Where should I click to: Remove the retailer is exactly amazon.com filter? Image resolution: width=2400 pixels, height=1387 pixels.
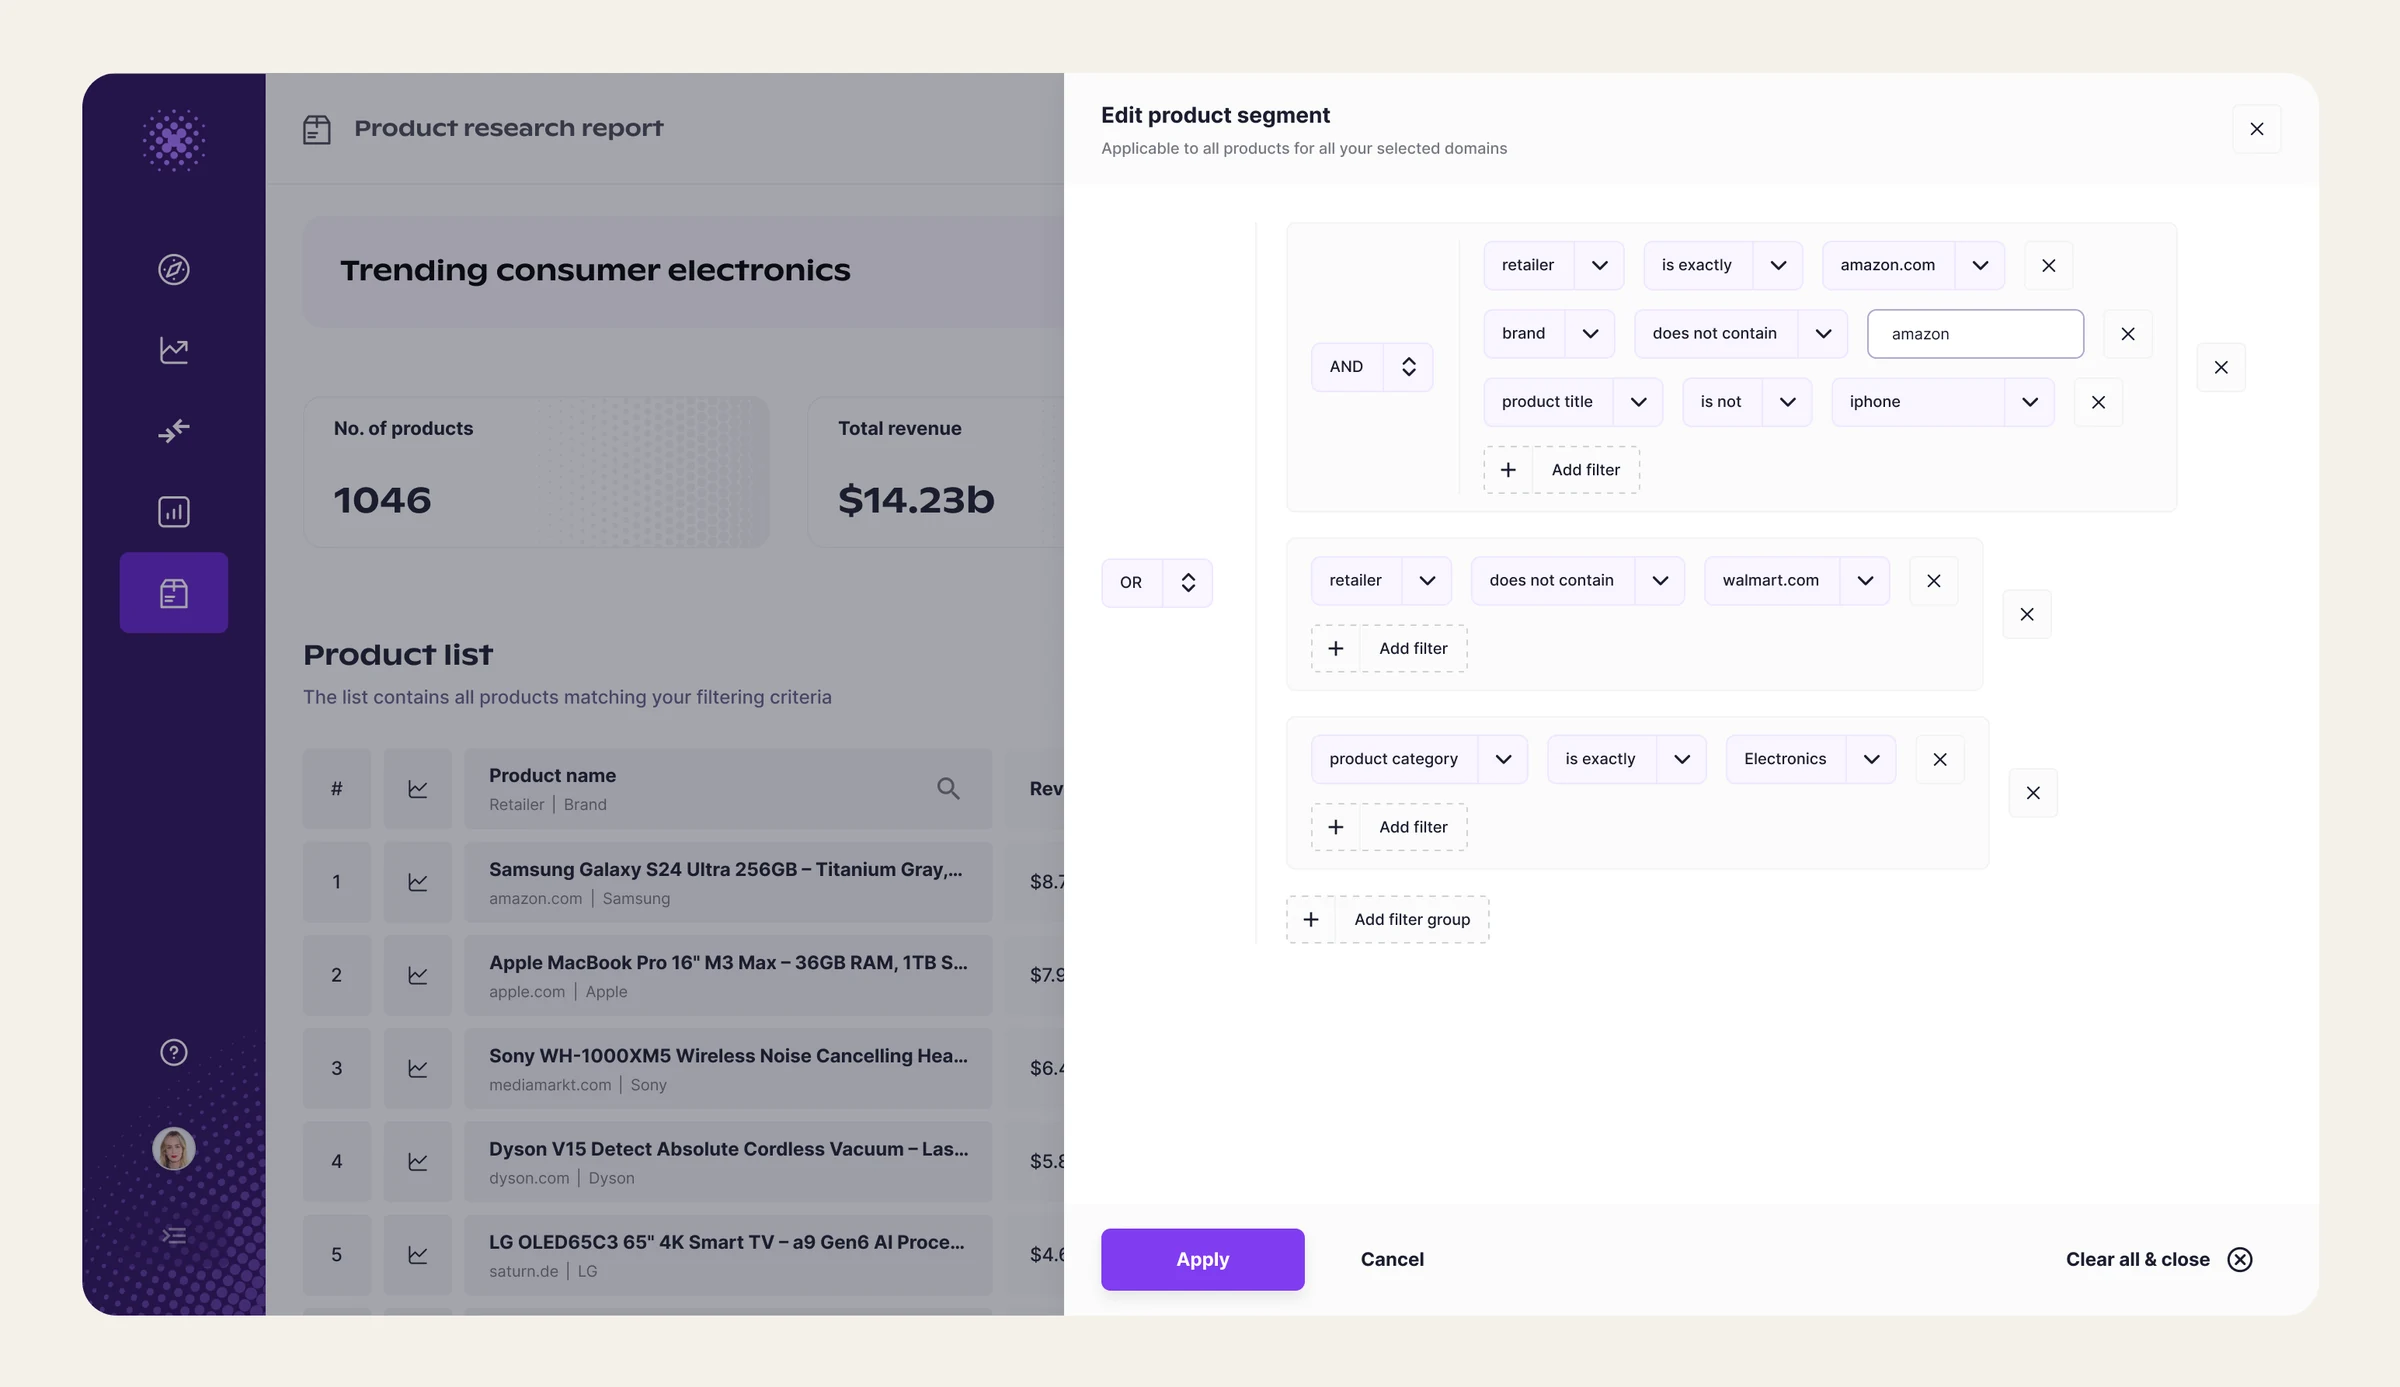[x=2049, y=265]
